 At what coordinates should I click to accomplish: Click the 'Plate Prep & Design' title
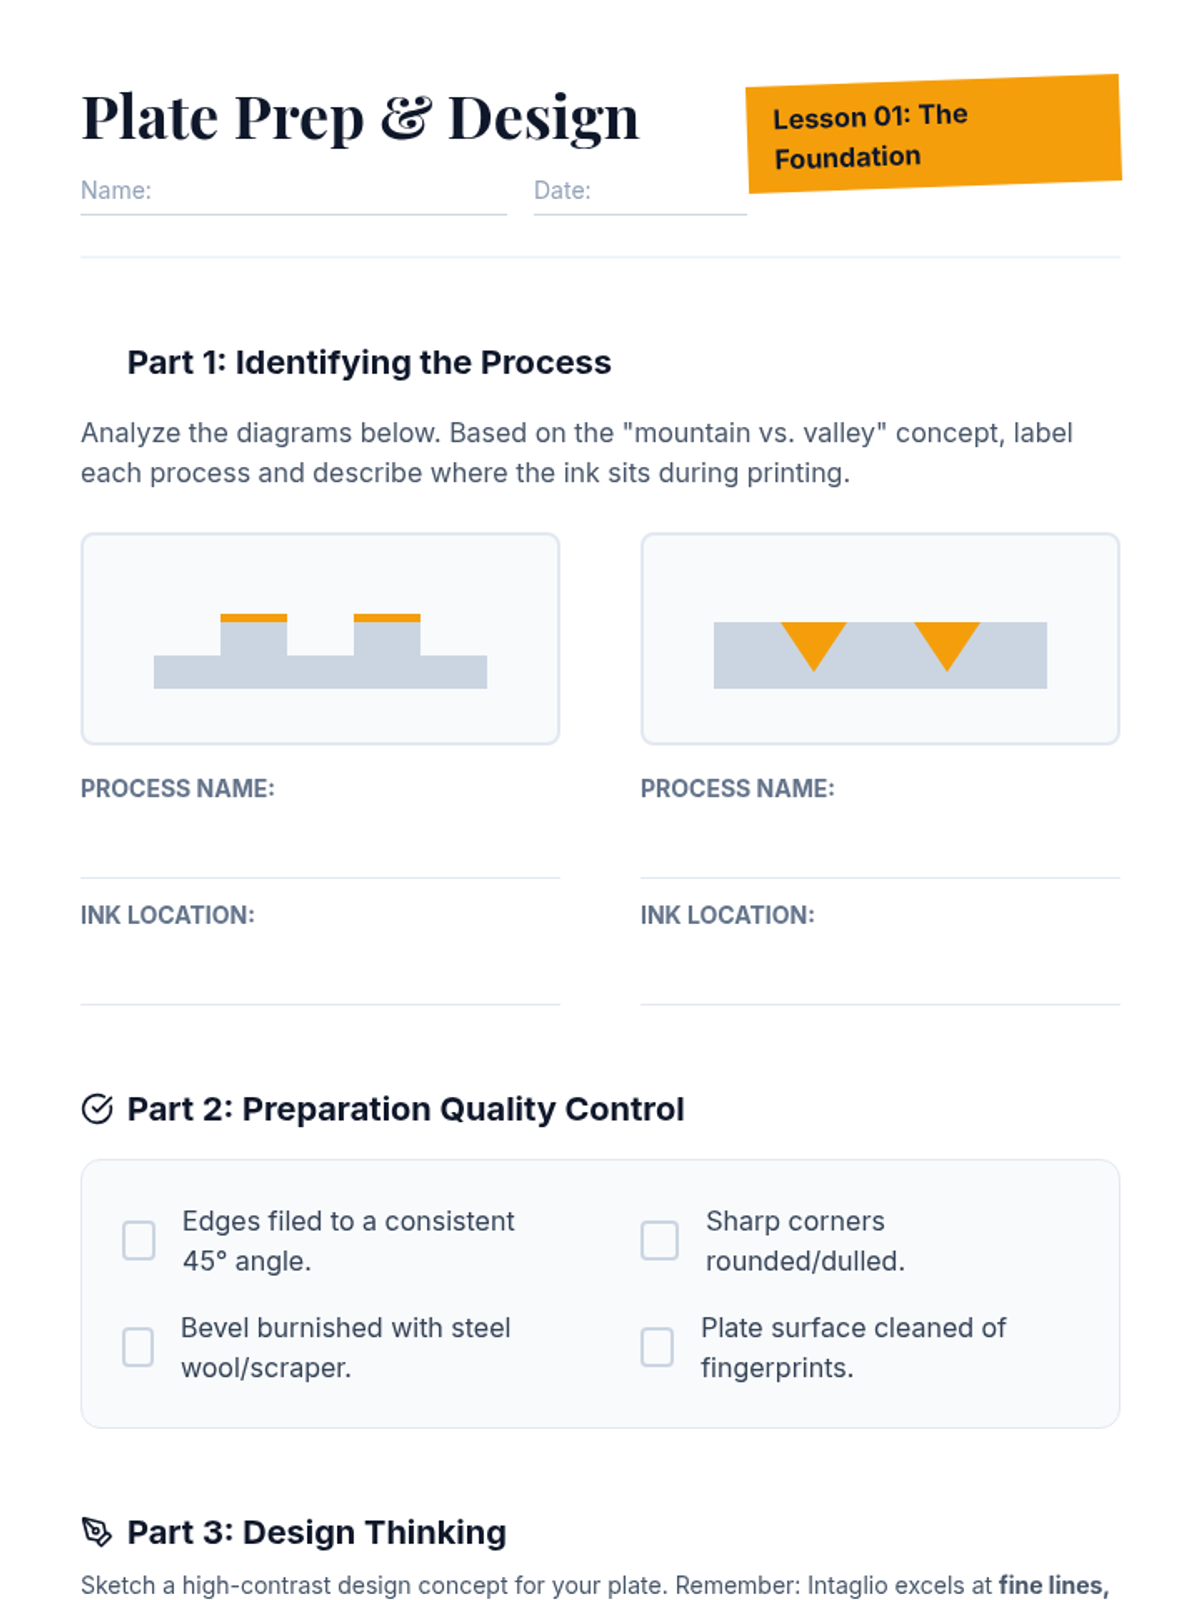pos(360,118)
